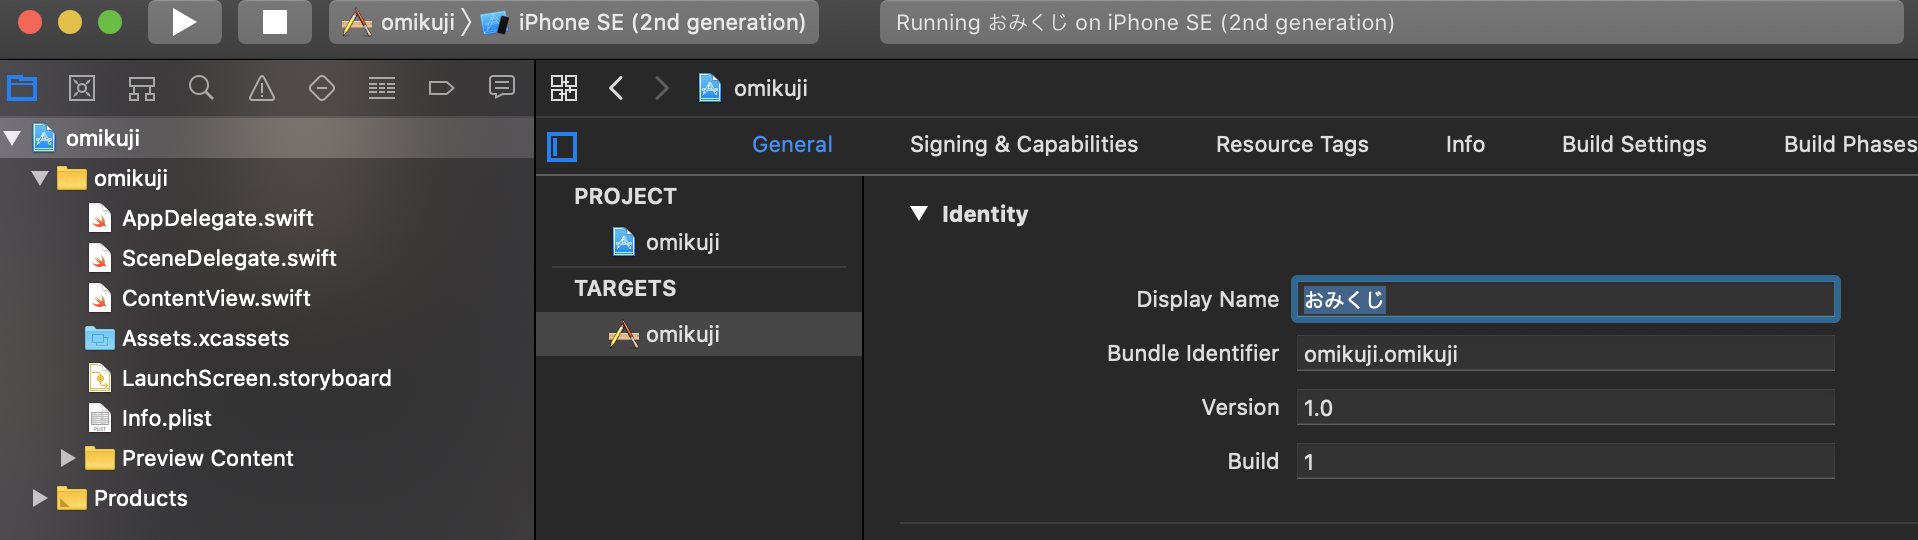Collapse the Identity section
This screenshot has width=1918, height=540.
click(x=919, y=213)
